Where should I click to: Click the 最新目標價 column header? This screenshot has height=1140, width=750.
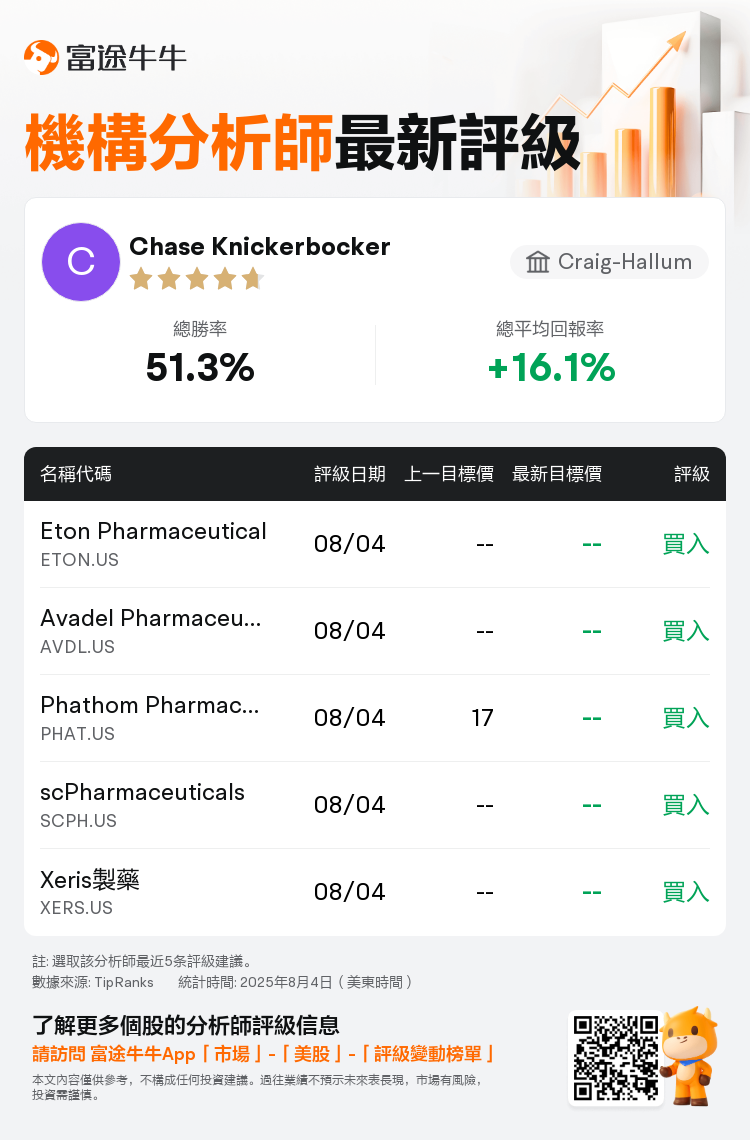coord(557,474)
